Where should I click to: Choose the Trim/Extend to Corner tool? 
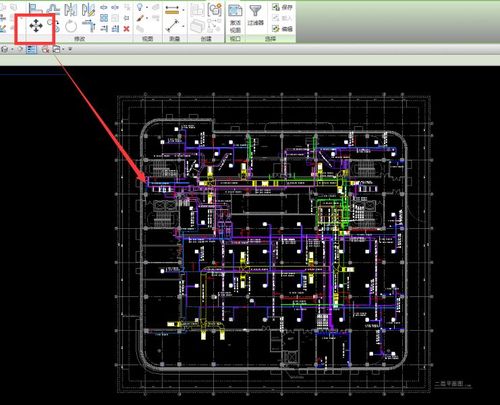89,25
